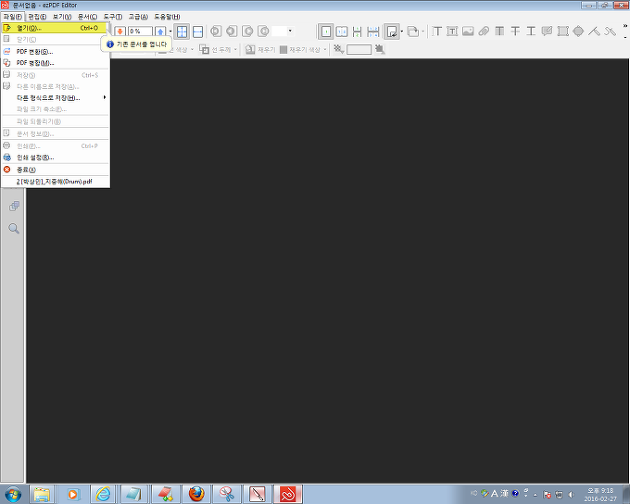The width and height of the screenshot is (630, 504).
Task: Open Snipping Tool scissors icon in taskbar
Action: [x=227, y=494]
